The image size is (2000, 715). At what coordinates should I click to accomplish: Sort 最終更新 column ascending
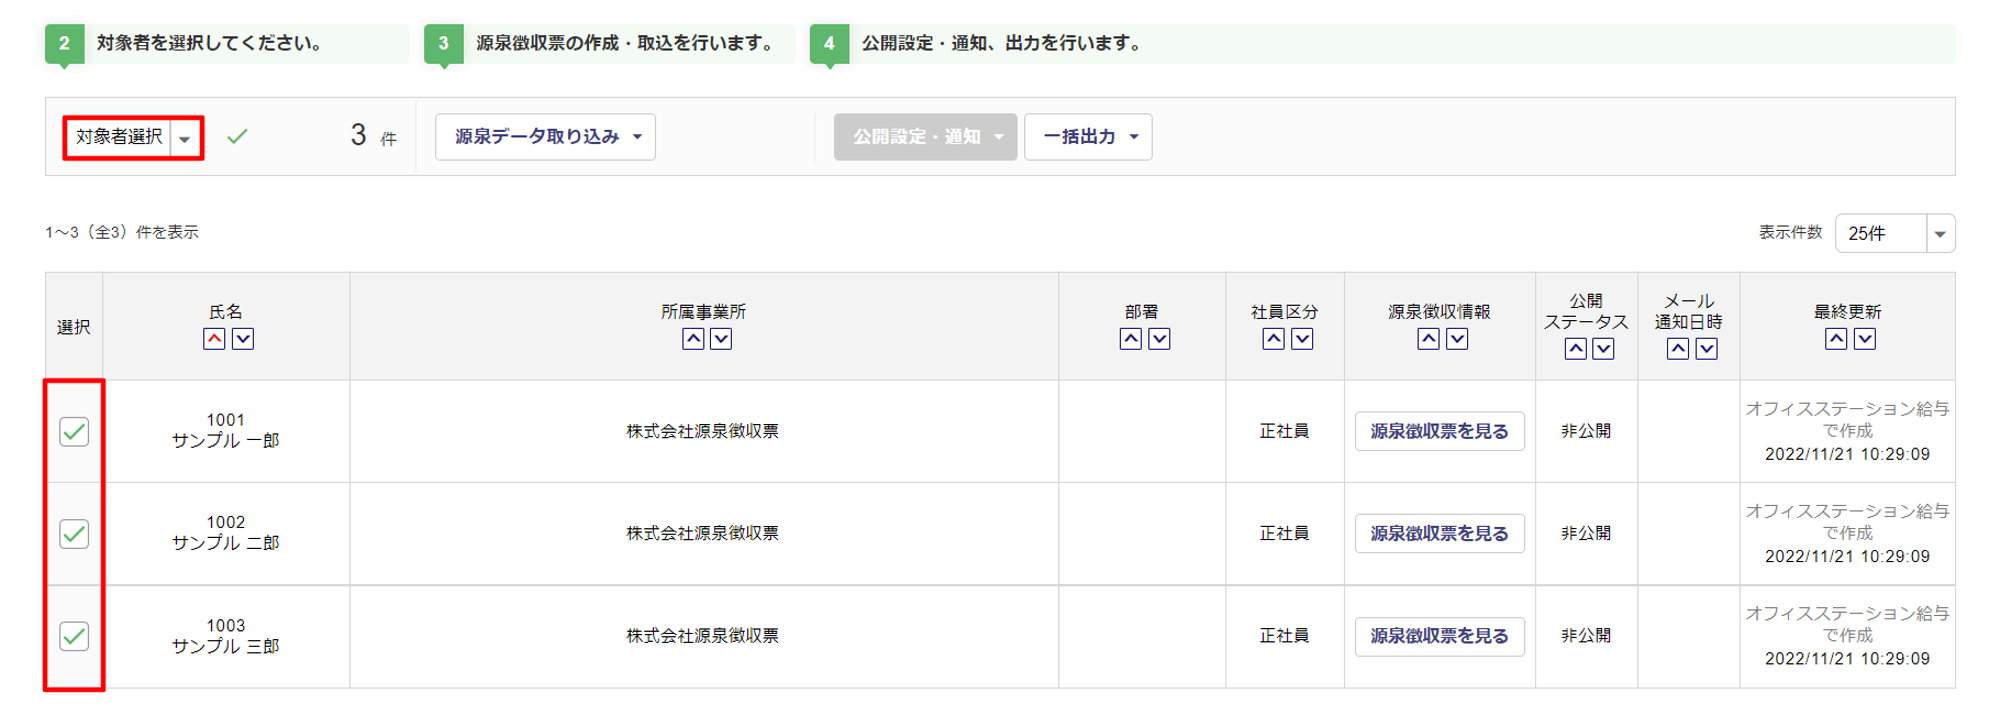click(x=1836, y=339)
